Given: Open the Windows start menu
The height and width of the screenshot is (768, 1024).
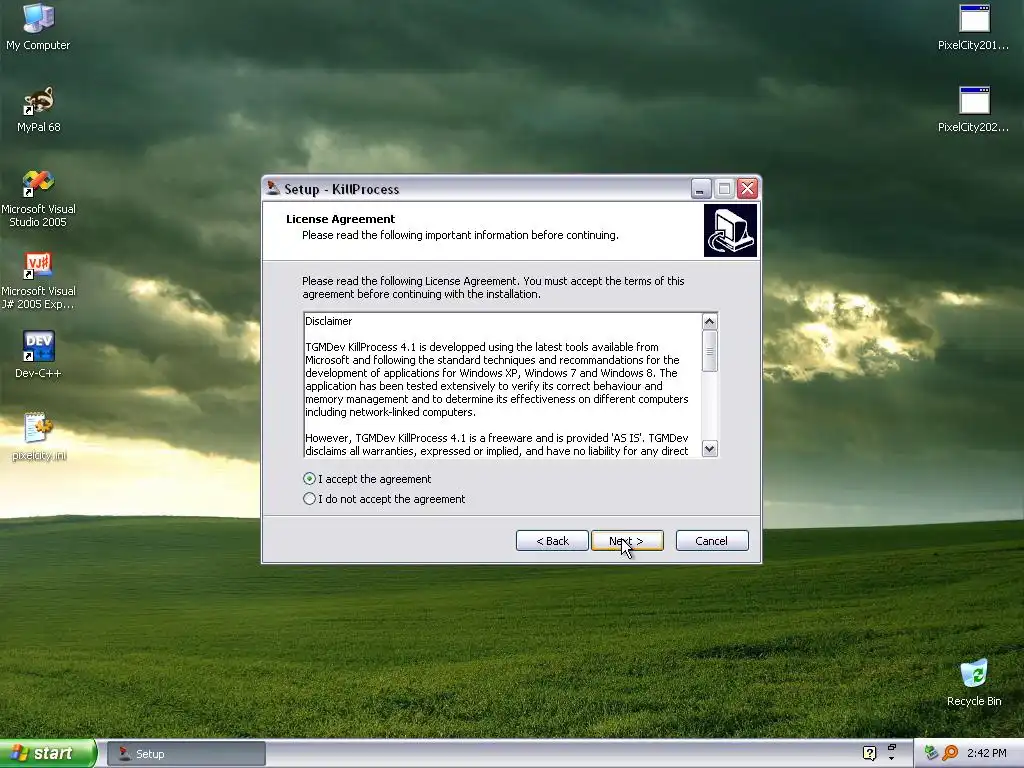Looking at the screenshot, I should coord(47,753).
